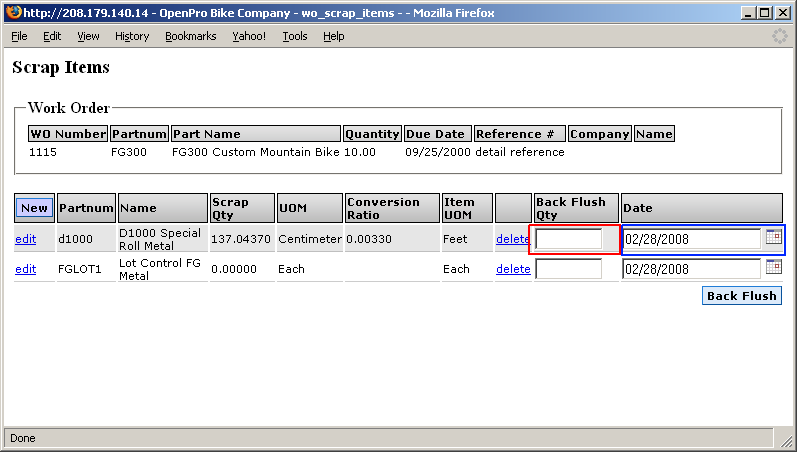Open calendar picker for d1000 row date

pos(773,238)
